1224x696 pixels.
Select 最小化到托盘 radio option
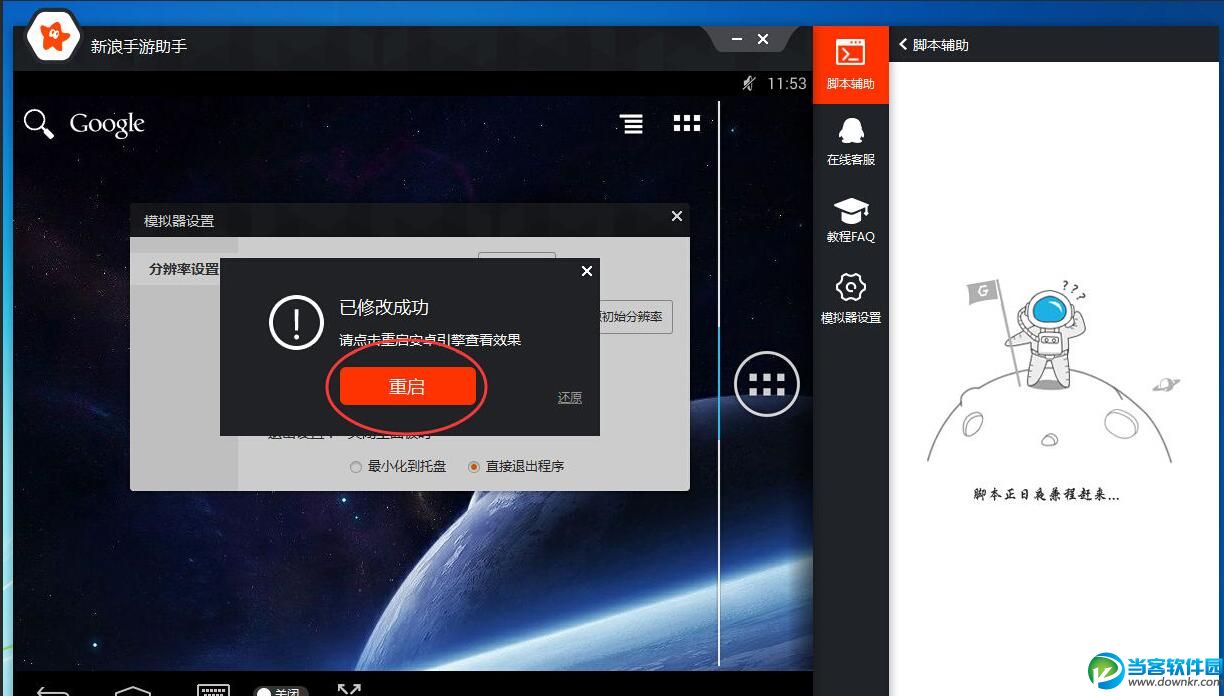[x=398, y=466]
